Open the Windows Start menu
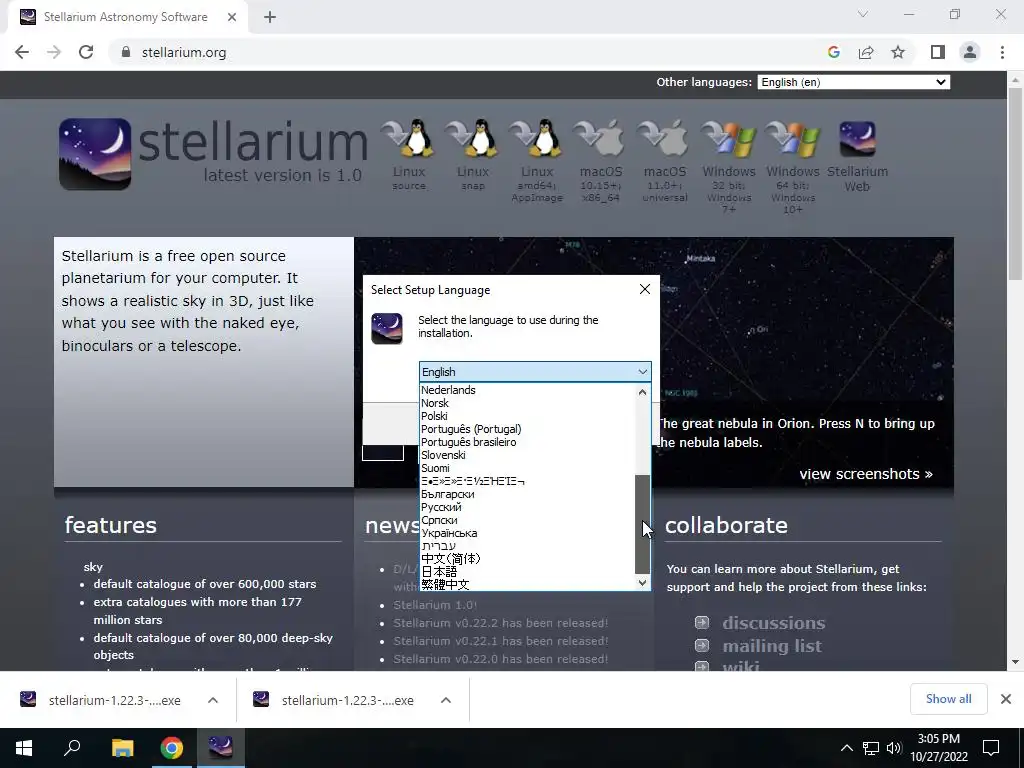Image resolution: width=1024 pixels, height=768 pixels. (x=24, y=747)
